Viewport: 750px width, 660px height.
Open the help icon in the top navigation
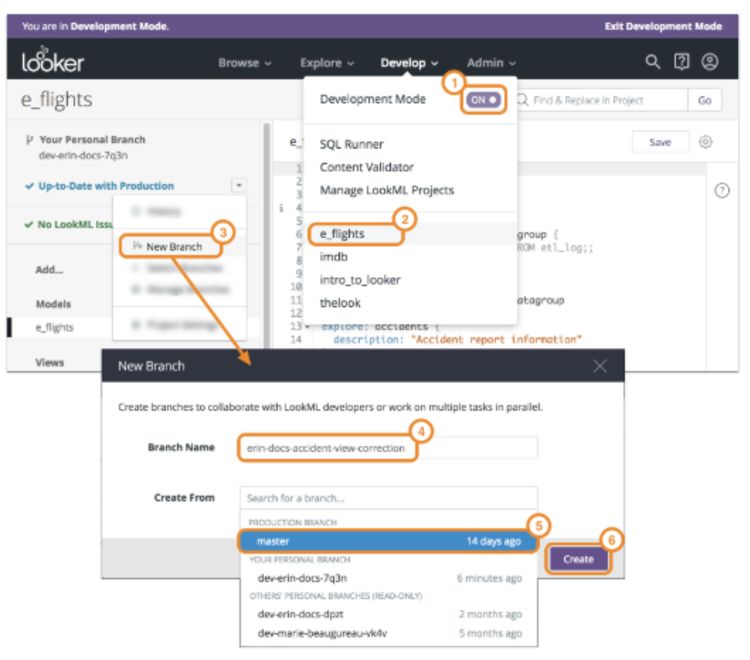[682, 62]
